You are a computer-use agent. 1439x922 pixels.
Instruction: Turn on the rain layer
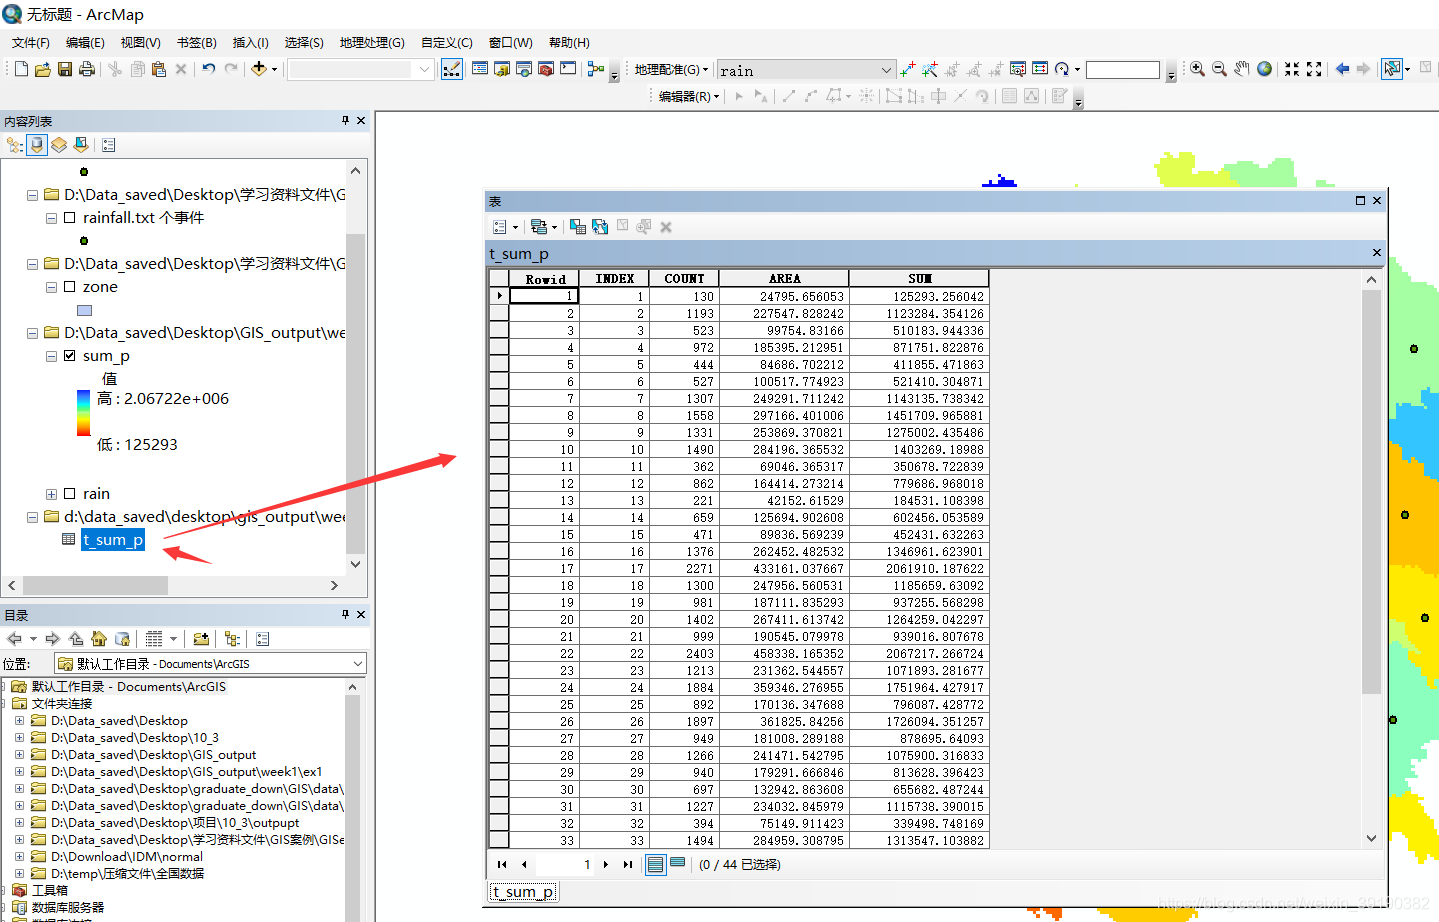69,493
